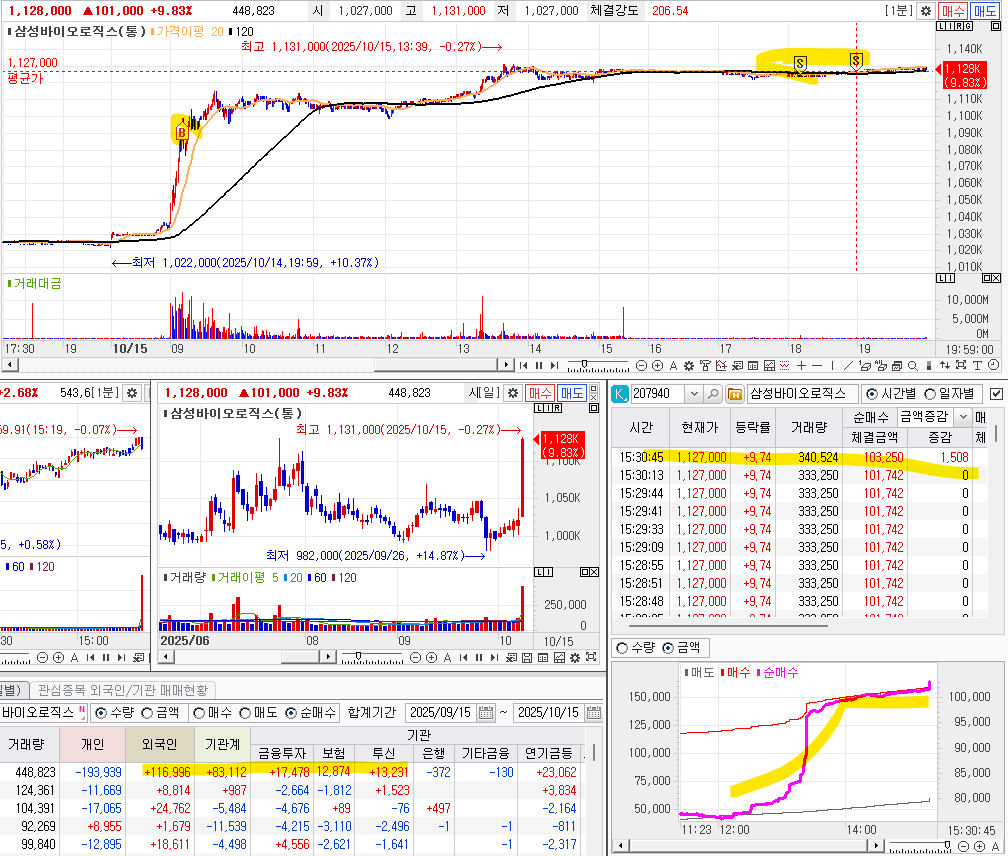Screen dimensions: 1008x856
Task: Click the B buy marker on main chart
Action: click(181, 133)
